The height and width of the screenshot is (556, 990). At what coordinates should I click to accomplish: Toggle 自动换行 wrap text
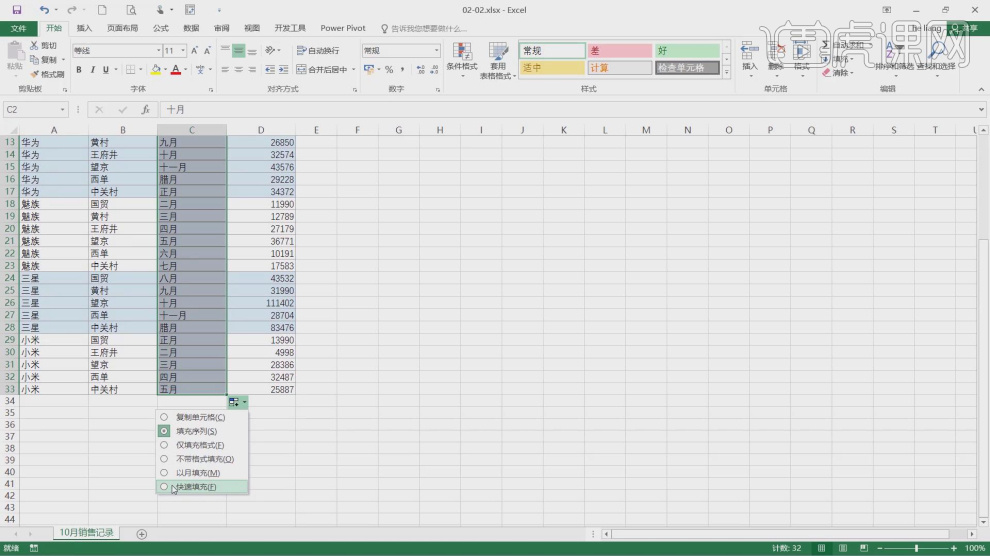click(x=318, y=50)
